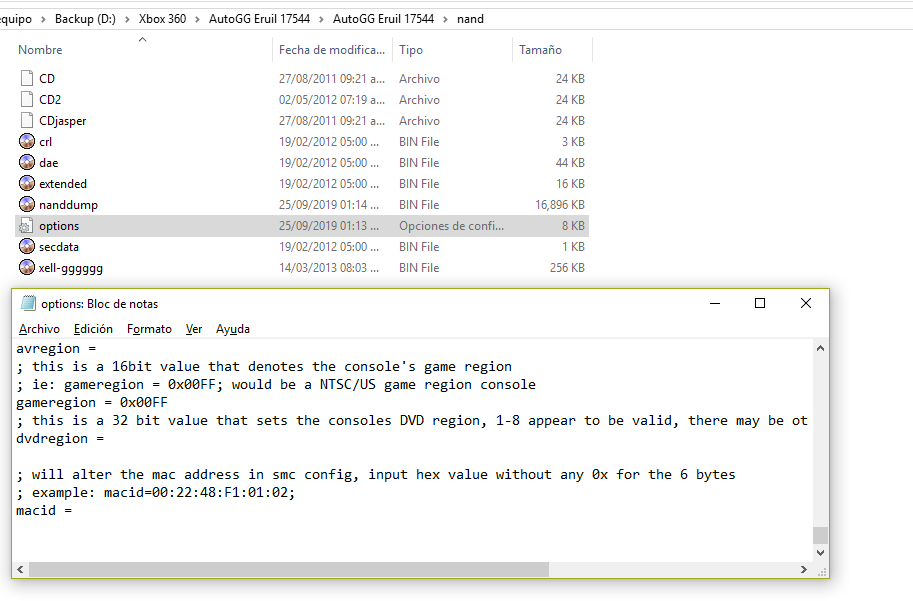The image size is (913, 601).
Task: Sort files by Tamaño column
Action: click(x=540, y=50)
